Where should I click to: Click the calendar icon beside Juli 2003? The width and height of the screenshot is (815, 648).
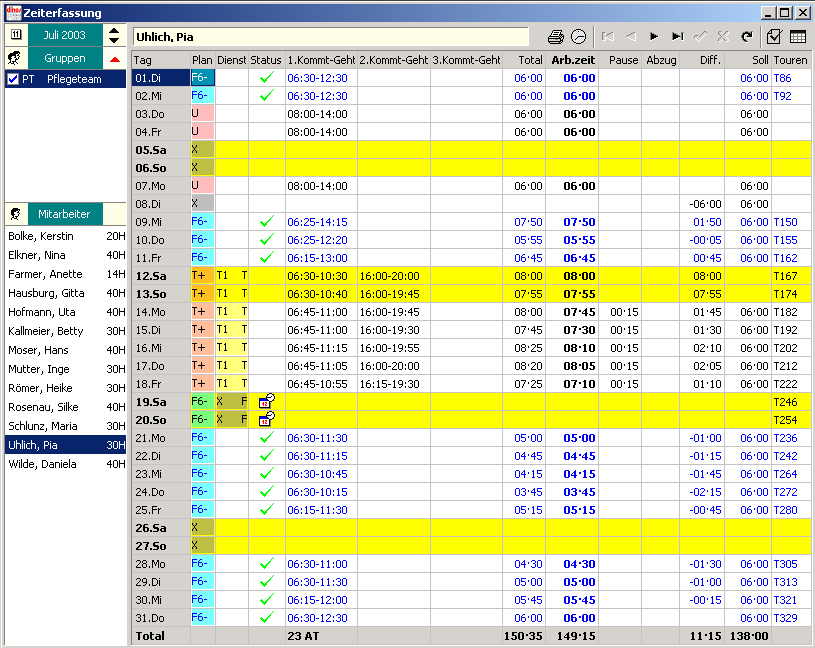coord(16,35)
